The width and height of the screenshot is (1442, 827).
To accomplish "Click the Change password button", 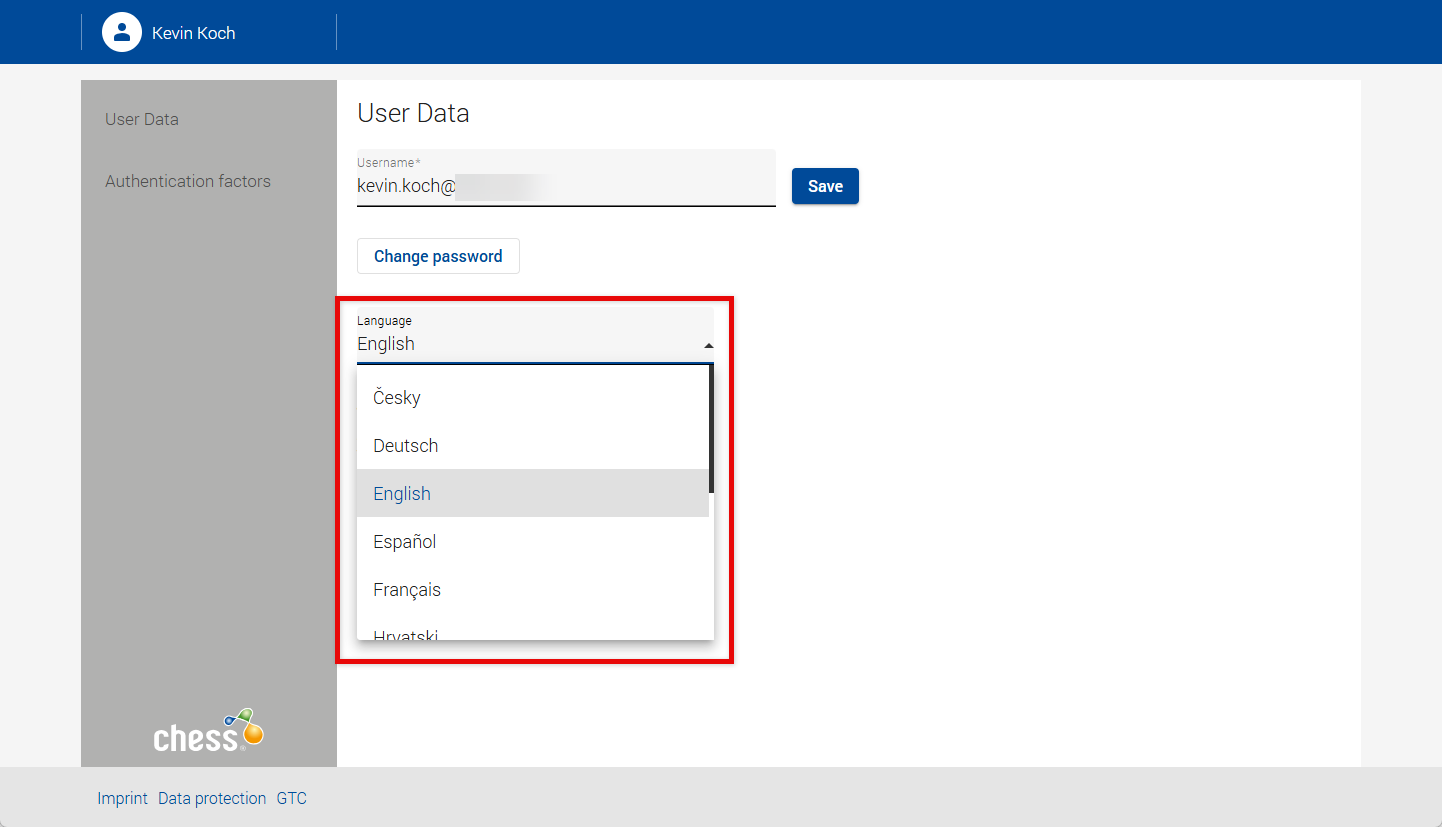I will 438,256.
